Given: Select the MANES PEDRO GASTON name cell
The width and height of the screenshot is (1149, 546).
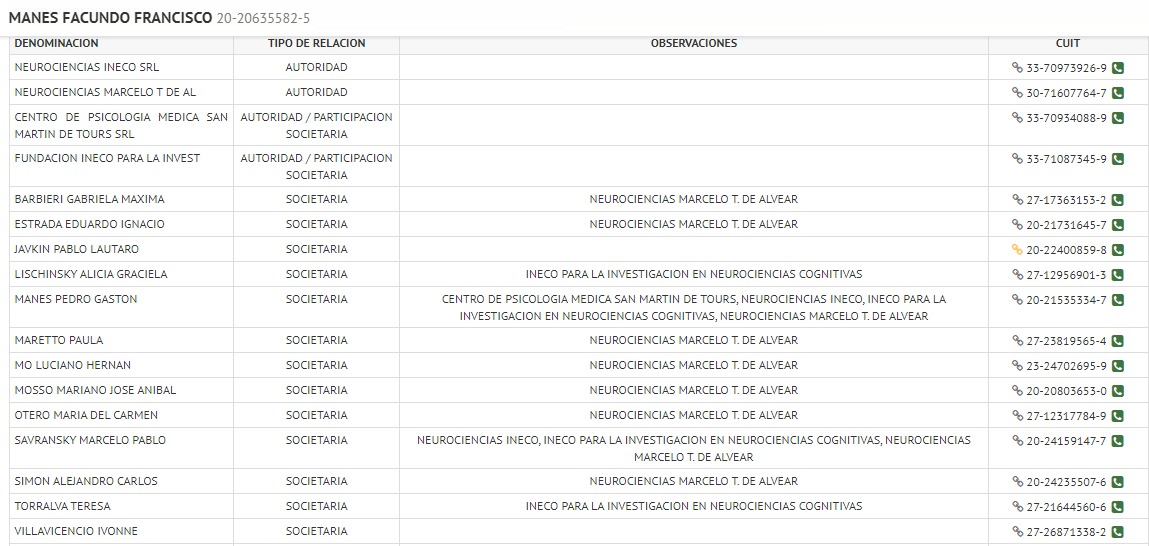Looking at the screenshot, I should tap(121, 307).
